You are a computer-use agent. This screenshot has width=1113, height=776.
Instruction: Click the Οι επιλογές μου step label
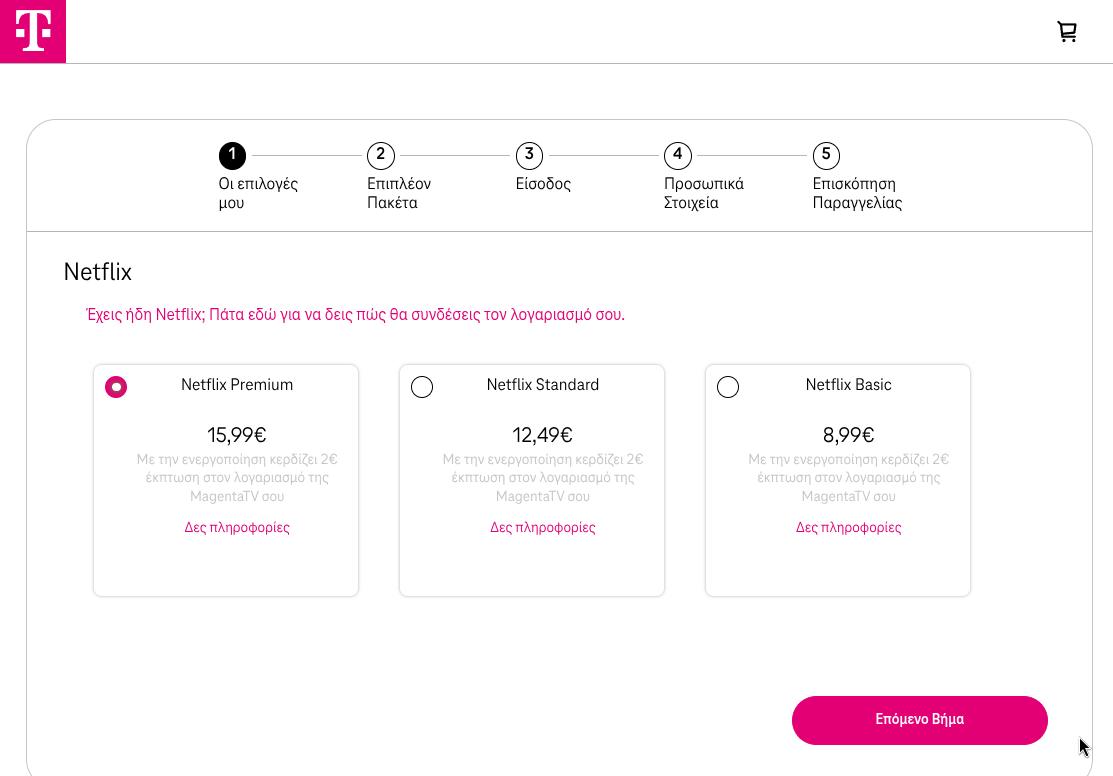coord(258,193)
